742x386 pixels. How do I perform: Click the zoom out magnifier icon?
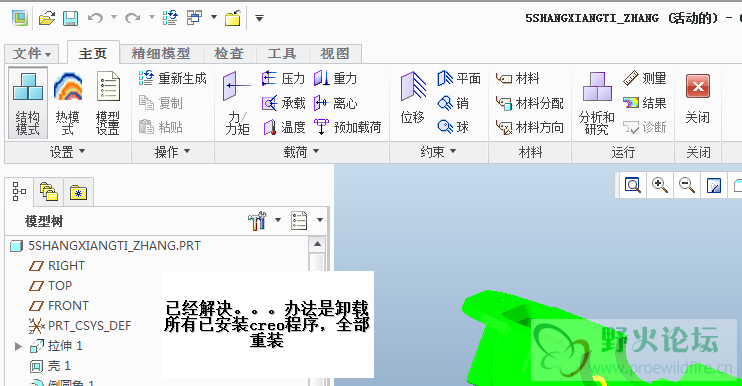687,185
